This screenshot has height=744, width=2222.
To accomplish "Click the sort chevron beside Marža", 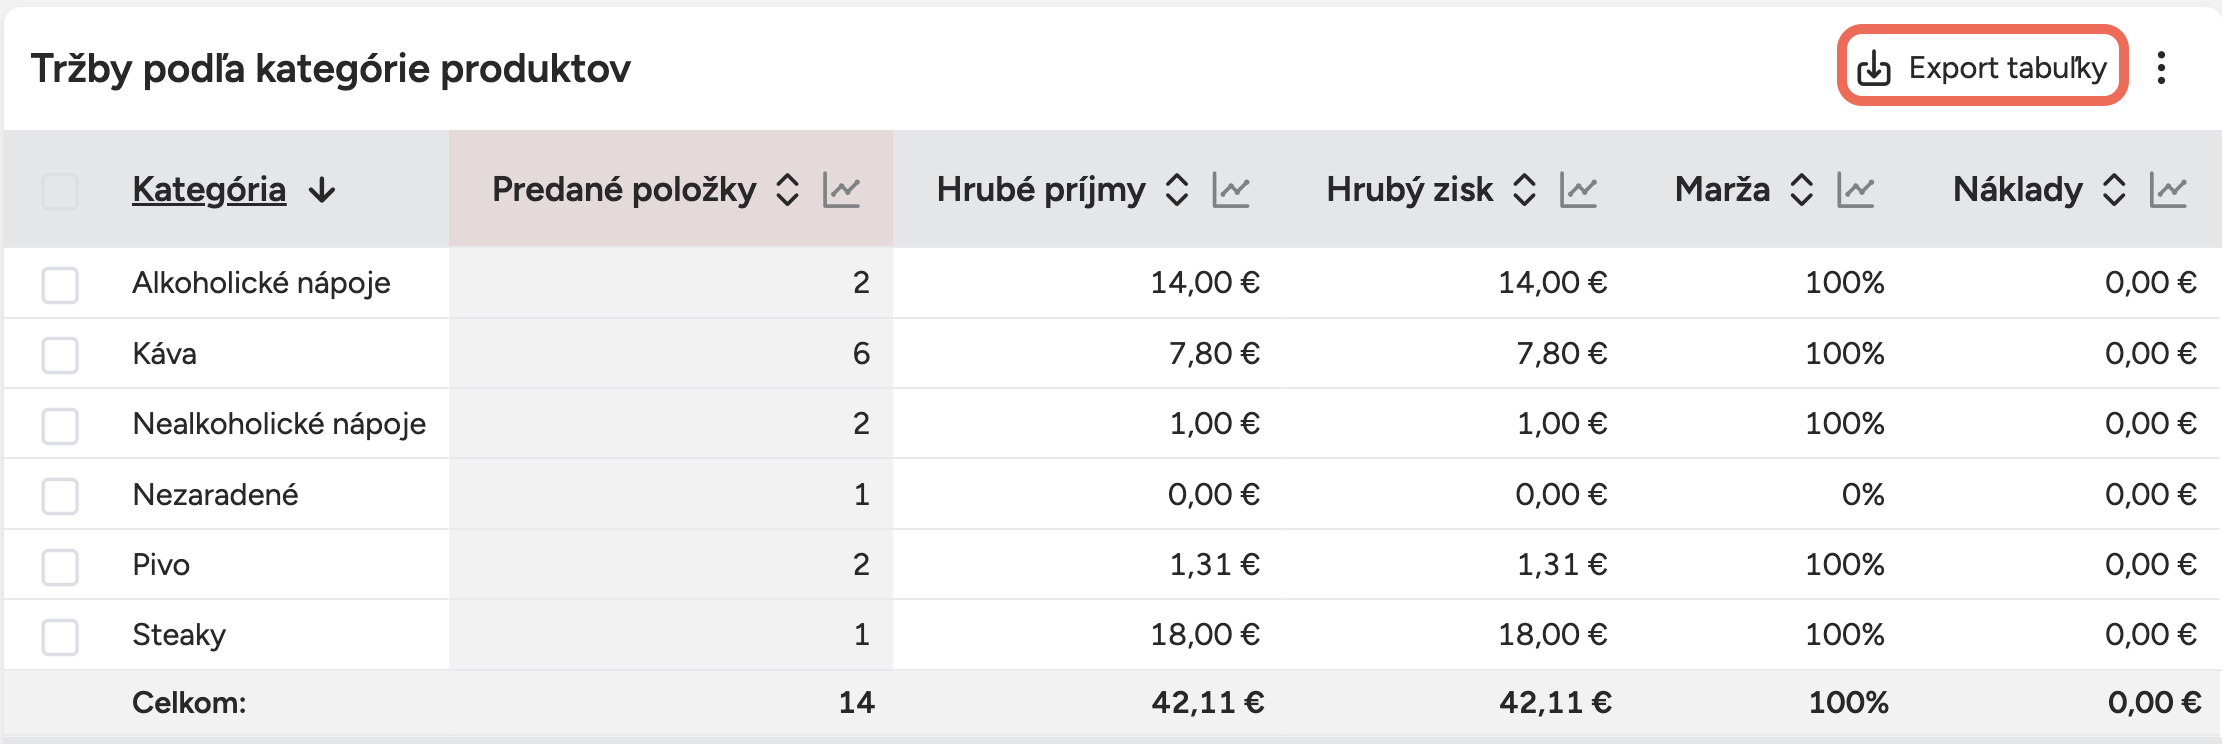I will pyautogui.click(x=1804, y=189).
